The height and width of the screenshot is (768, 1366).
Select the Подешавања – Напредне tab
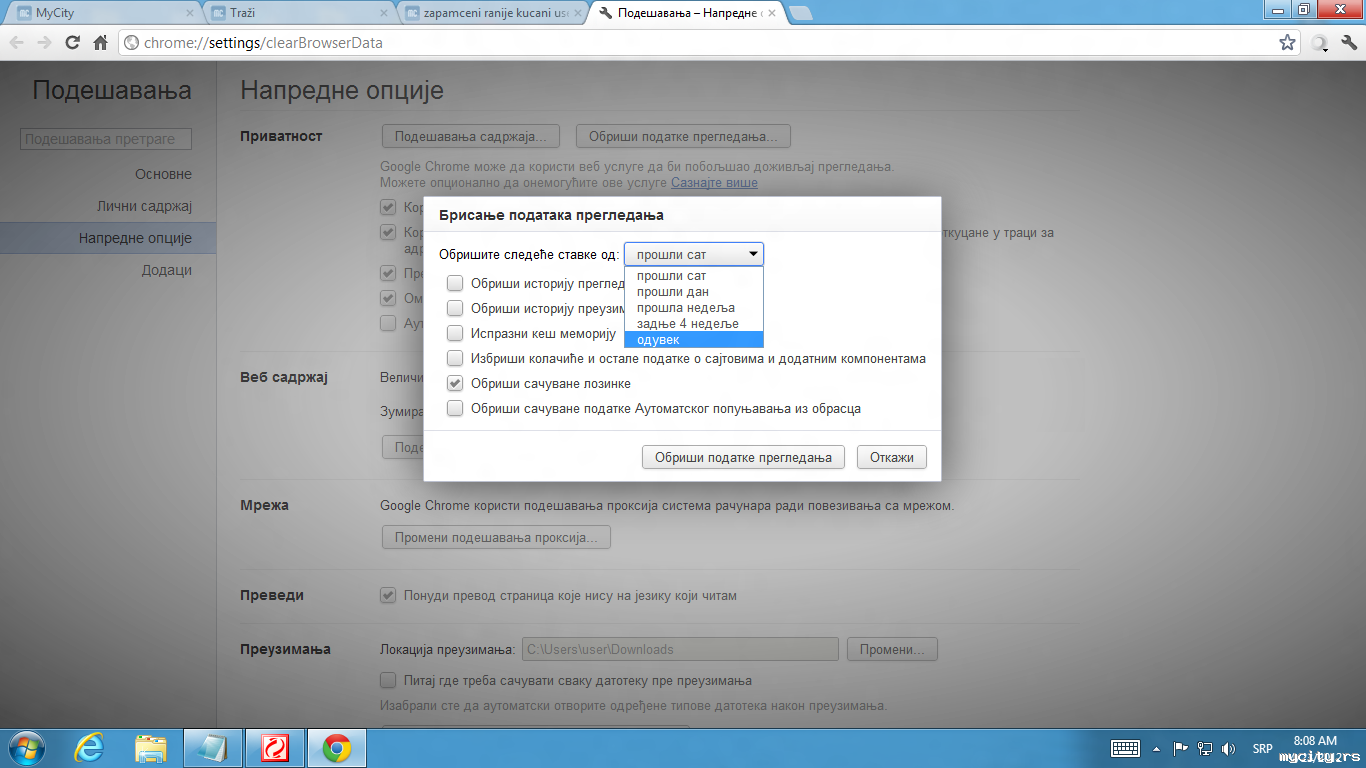pyautogui.click(x=687, y=13)
